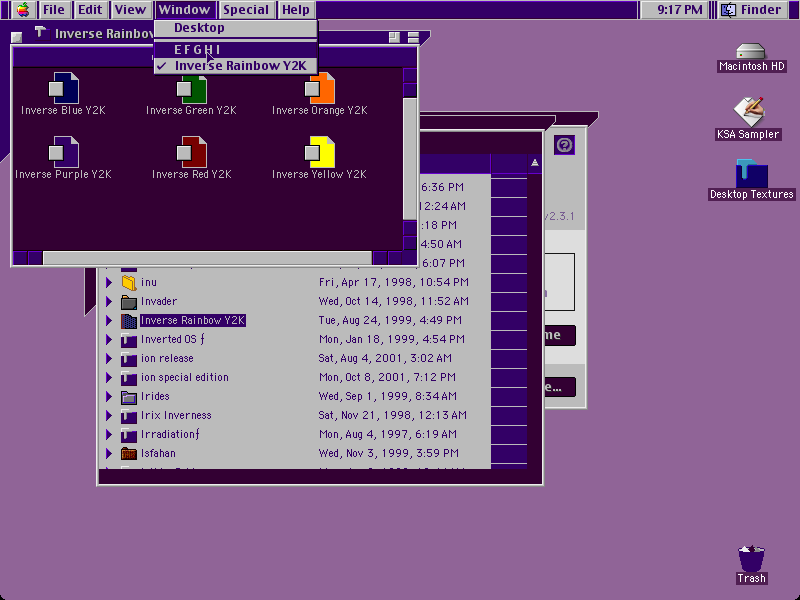Screen dimensions: 800x600
Task: Open the File menu
Action: 54,10
